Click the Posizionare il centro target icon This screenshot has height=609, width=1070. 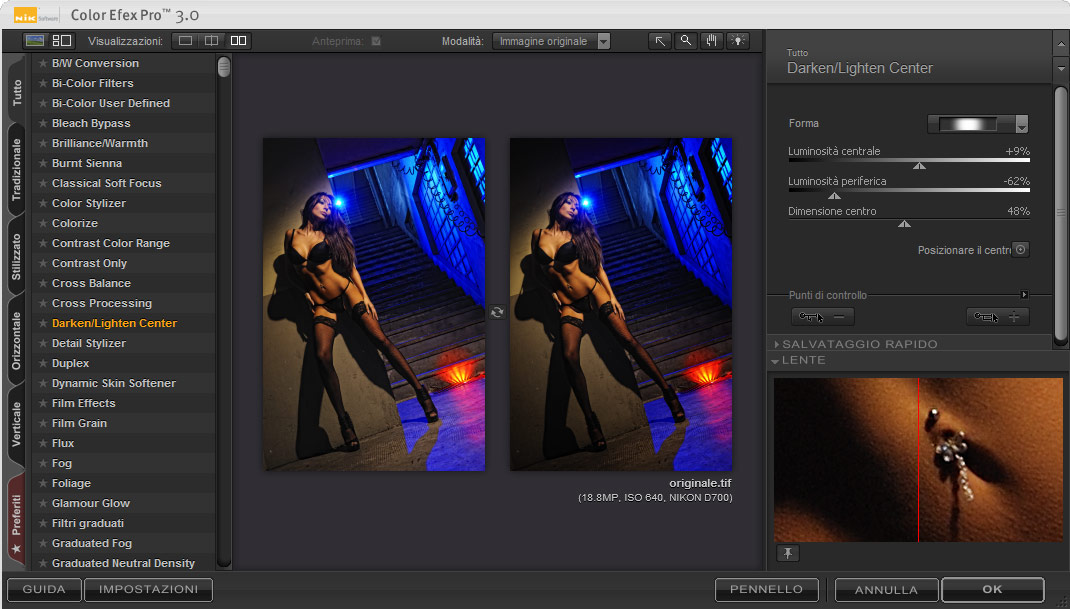tap(1020, 249)
